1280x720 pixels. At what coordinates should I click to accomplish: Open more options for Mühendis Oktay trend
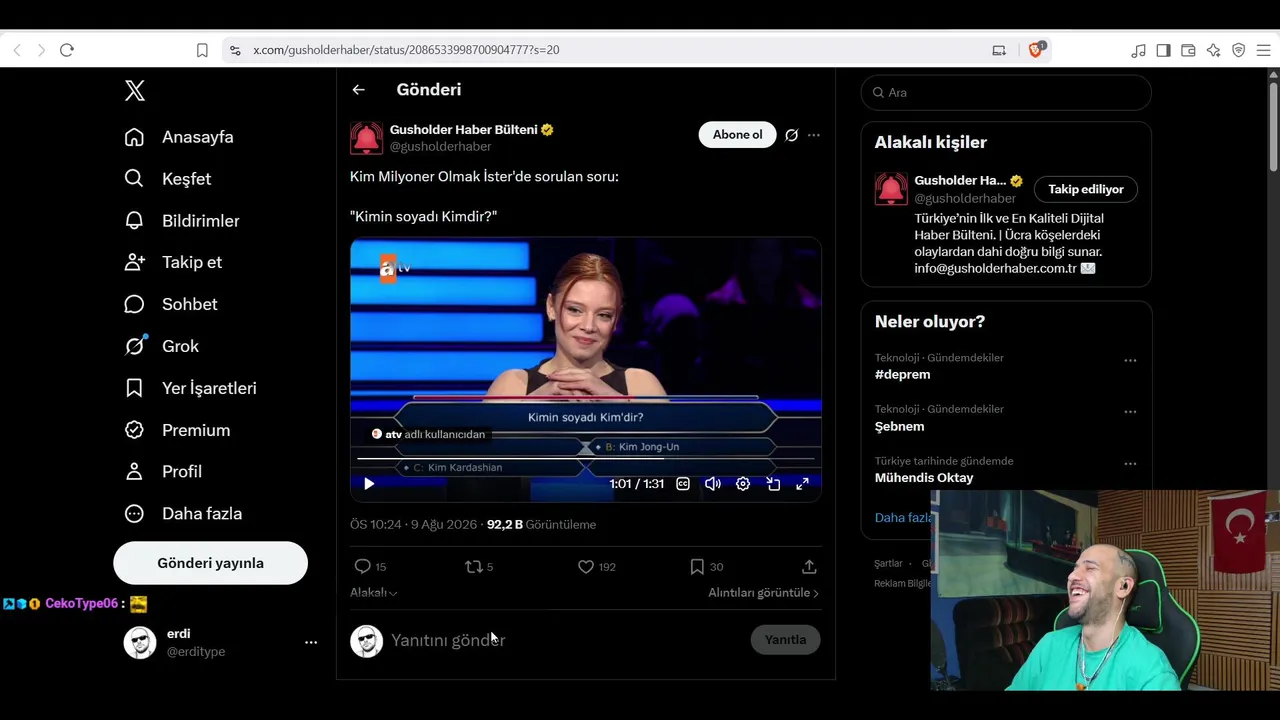click(1130, 464)
